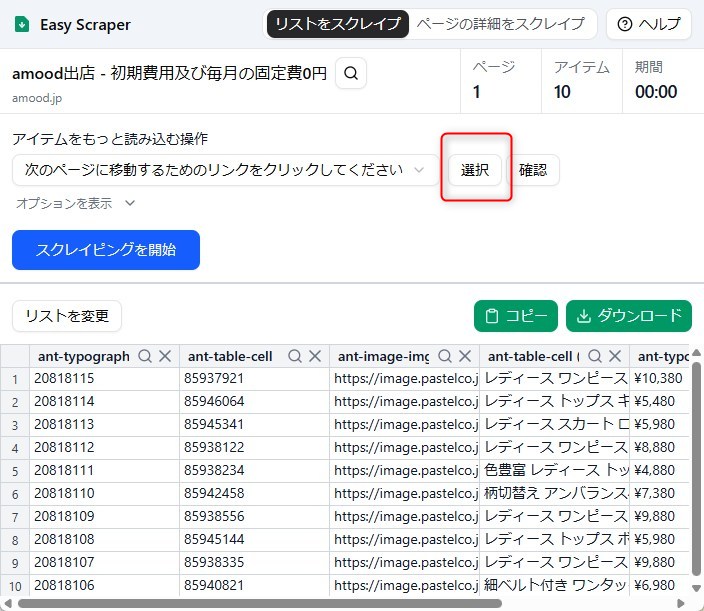Viewport: 704px width, 611px height.
Task: Expand オプションを表示 options
Action: pos(75,203)
